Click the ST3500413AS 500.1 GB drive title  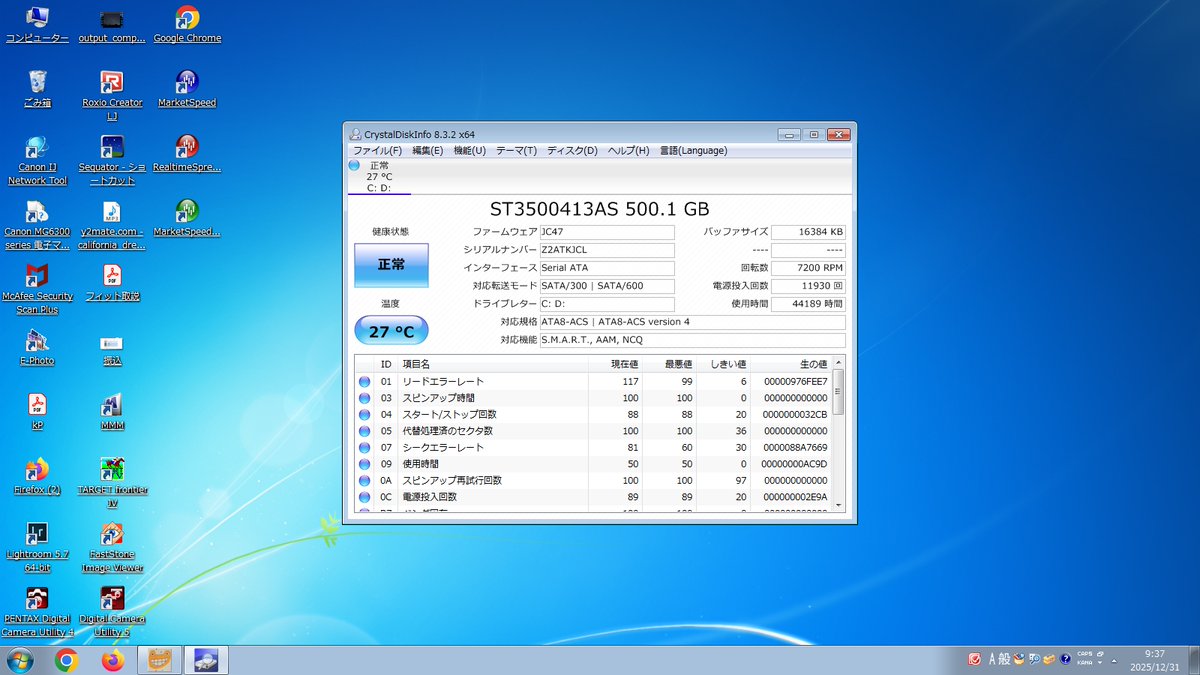coord(599,209)
